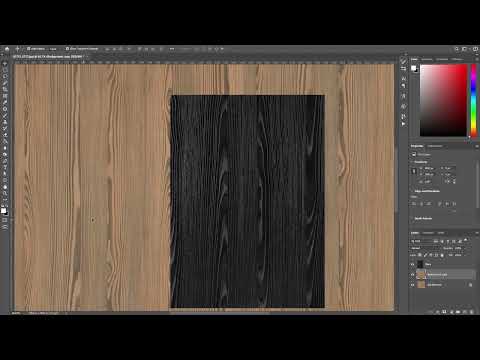Viewport: 480px width, 360px height.
Task: Switch to the Gradients tab
Action: 442,59
